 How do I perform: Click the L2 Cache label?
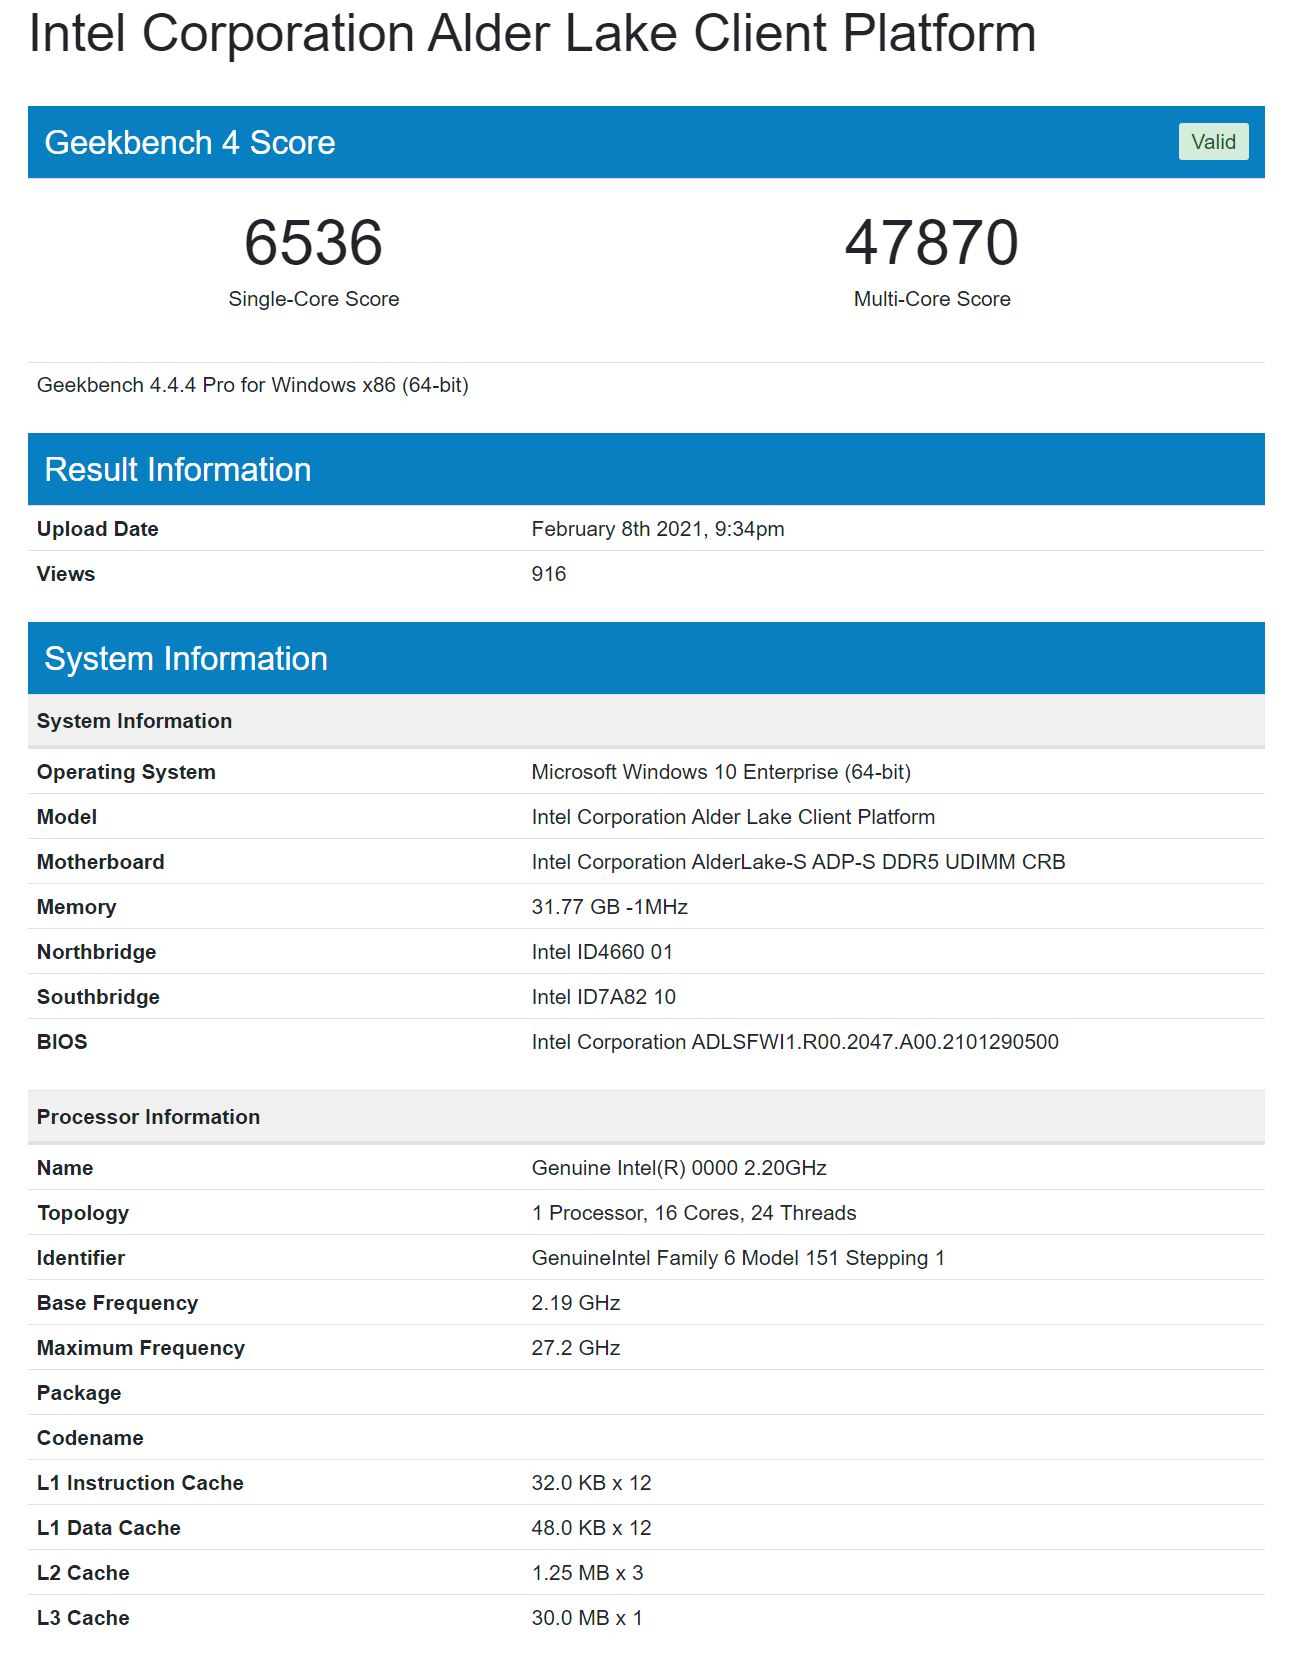pyautogui.click(x=83, y=1573)
